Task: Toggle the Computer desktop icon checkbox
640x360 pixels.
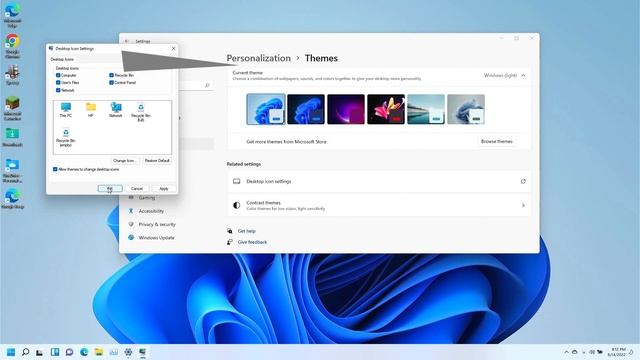Action: coord(58,75)
